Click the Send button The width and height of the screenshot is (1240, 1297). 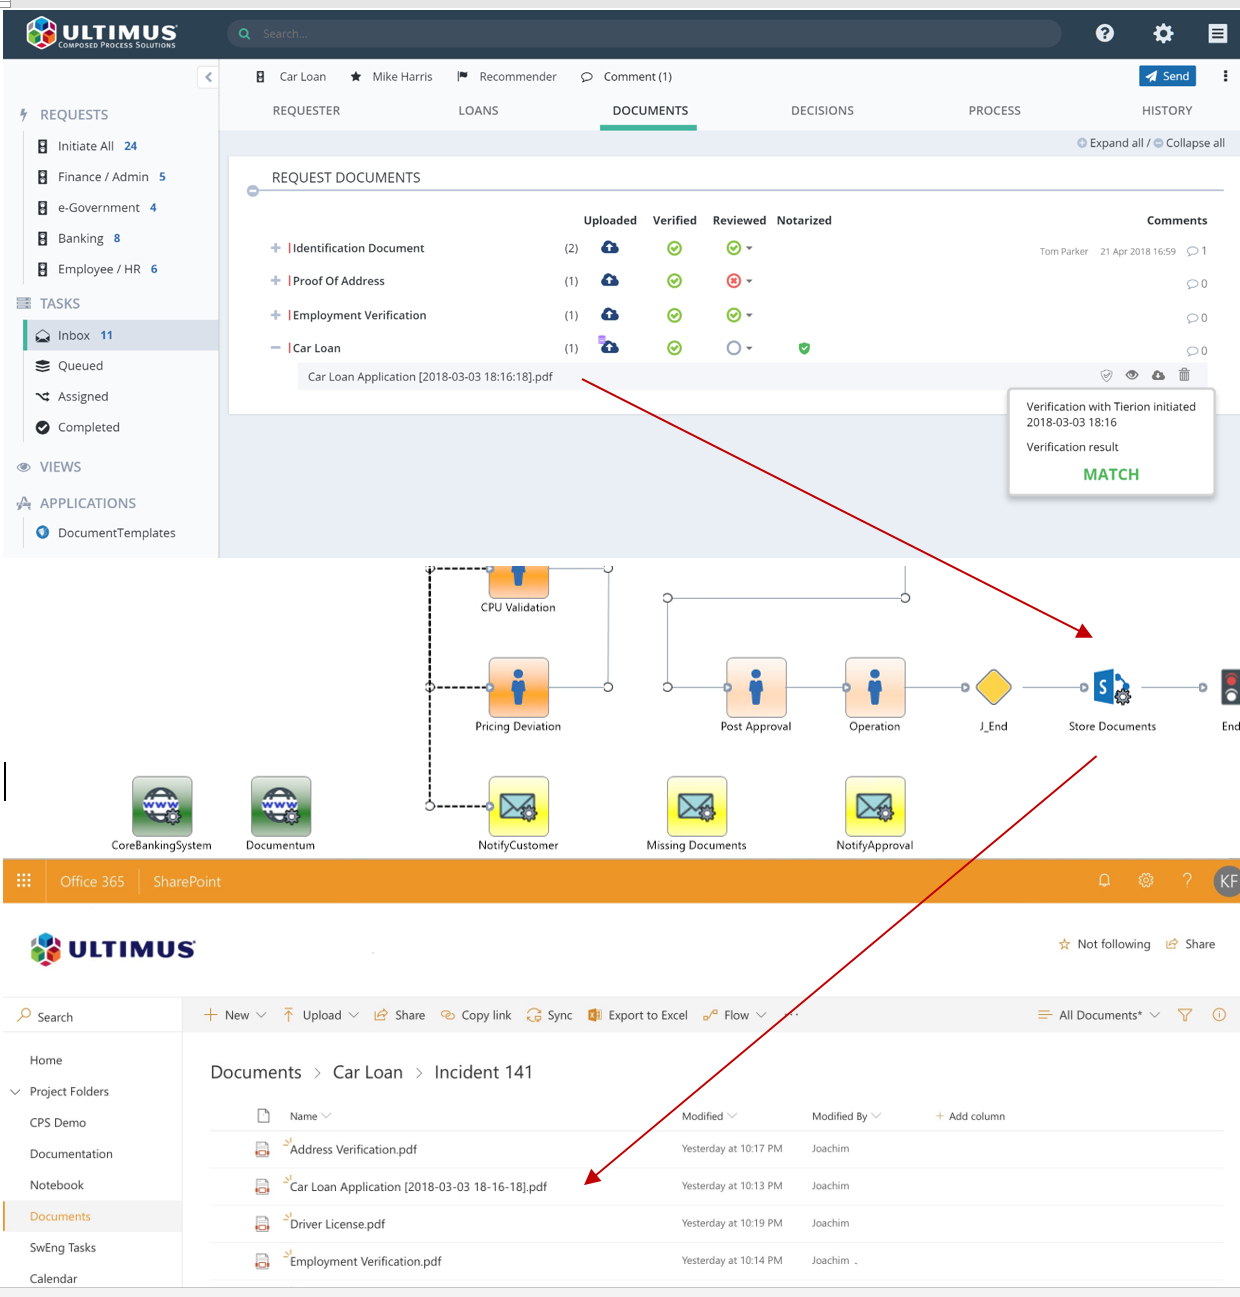pos(1167,76)
